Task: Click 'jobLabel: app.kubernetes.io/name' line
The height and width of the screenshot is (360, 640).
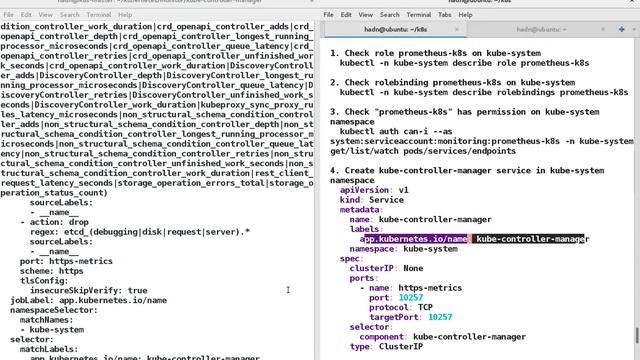Action: pos(89,300)
